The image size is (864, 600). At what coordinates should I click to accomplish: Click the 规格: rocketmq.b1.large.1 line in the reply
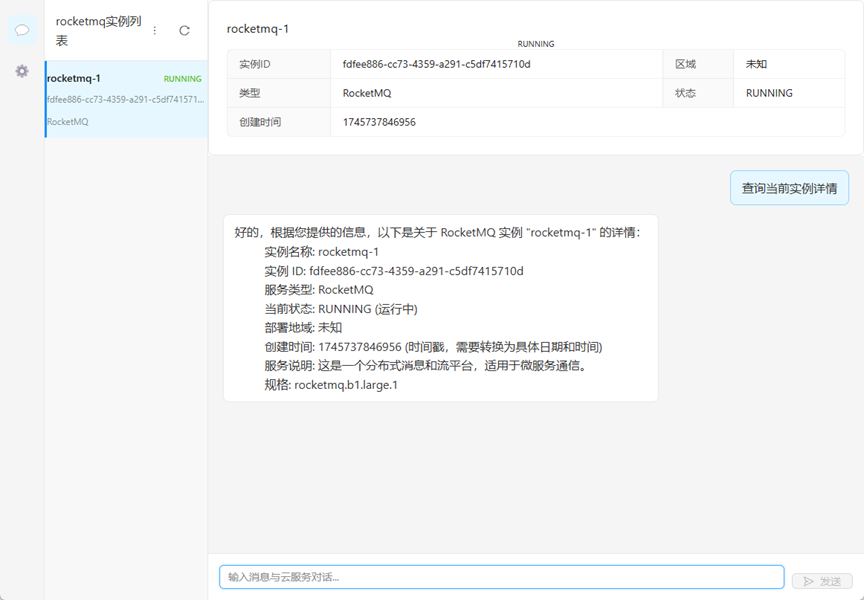point(331,385)
